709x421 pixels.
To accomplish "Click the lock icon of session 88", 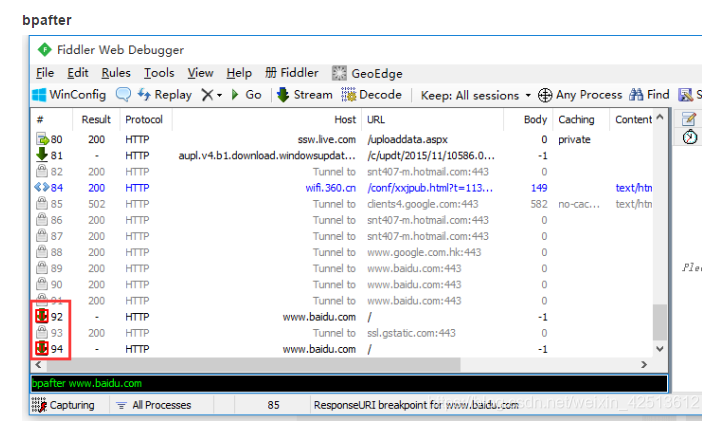I will point(42,252).
